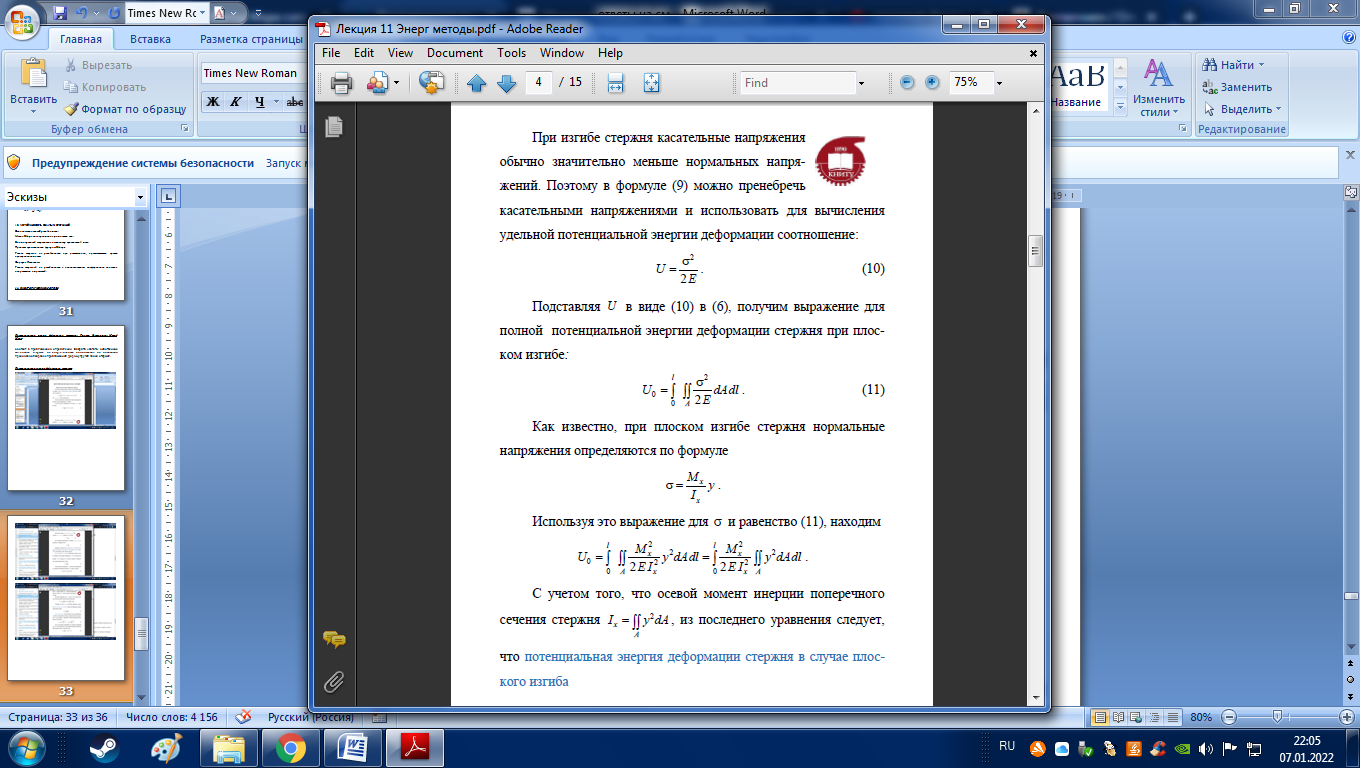Open the Pages panel in Adobe Reader

tap(334, 126)
